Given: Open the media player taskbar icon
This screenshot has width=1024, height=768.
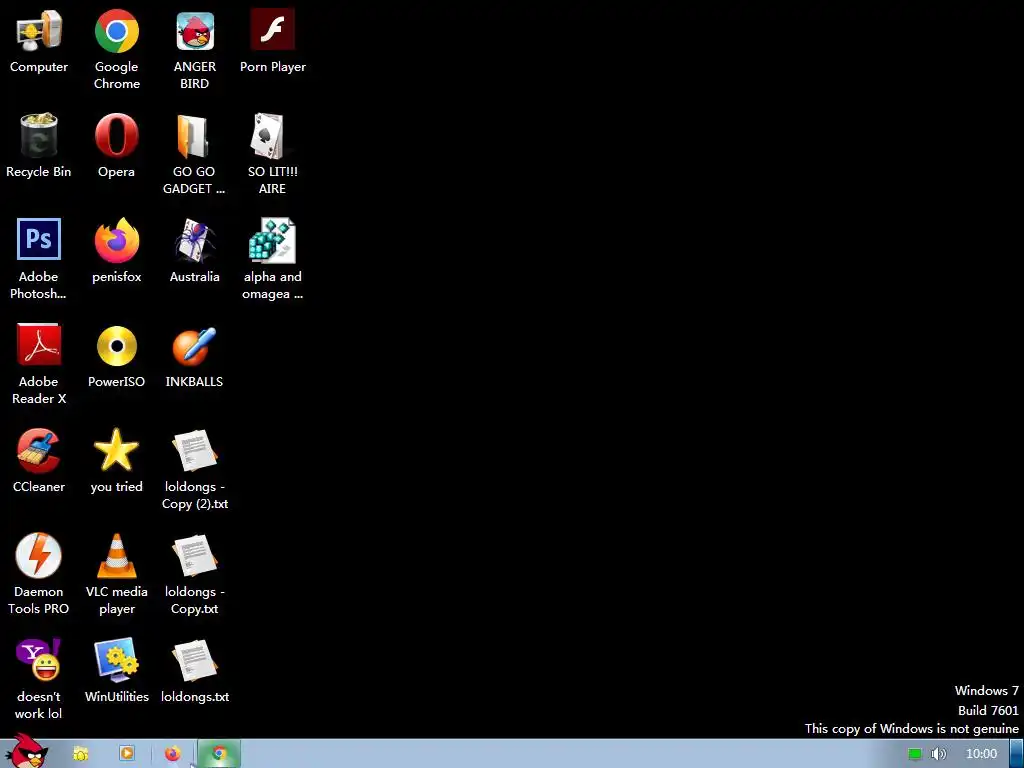Looking at the screenshot, I should coord(127,754).
